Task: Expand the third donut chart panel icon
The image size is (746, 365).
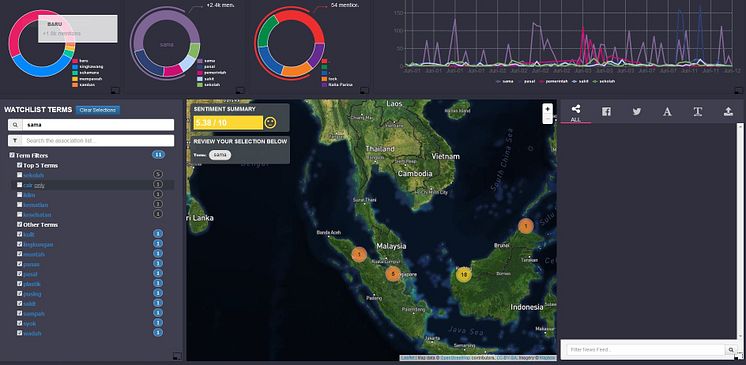Action: pos(364,90)
